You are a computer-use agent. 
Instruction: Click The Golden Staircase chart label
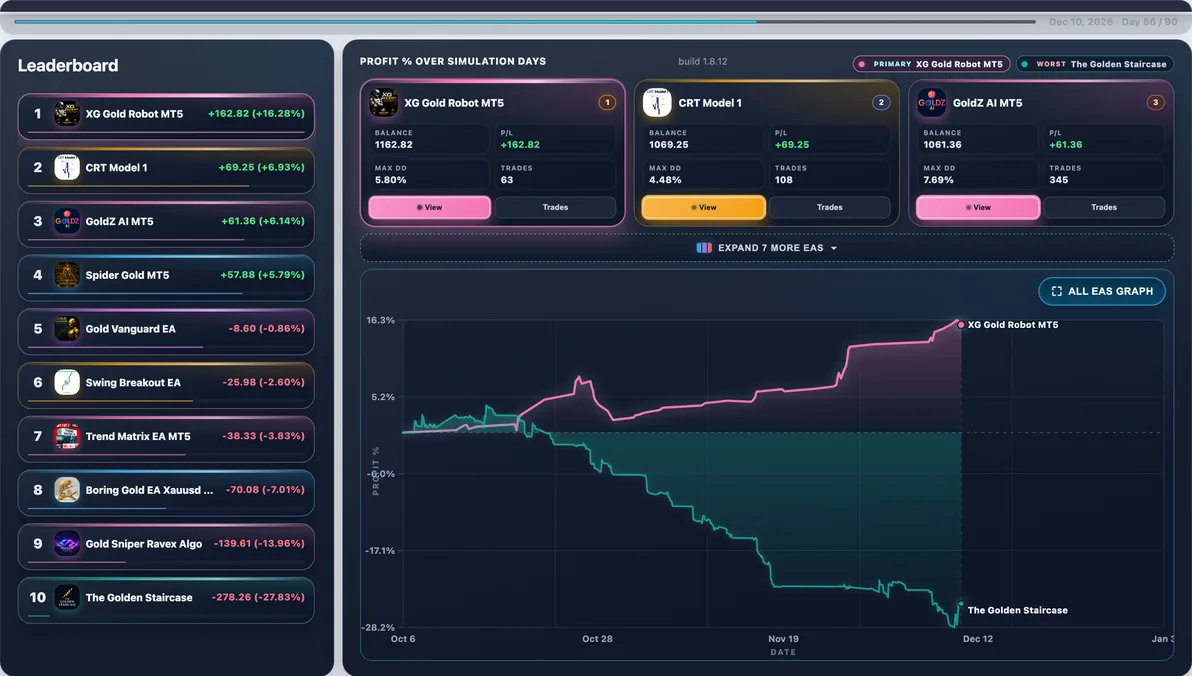pyautogui.click(x=1017, y=611)
